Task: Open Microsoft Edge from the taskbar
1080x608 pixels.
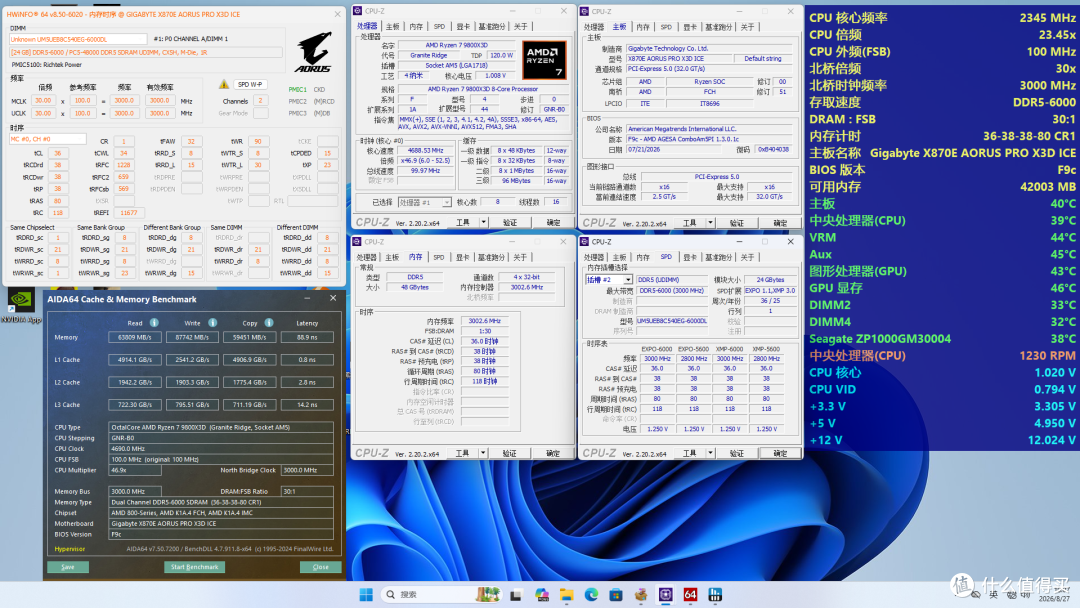Action: tap(591, 594)
